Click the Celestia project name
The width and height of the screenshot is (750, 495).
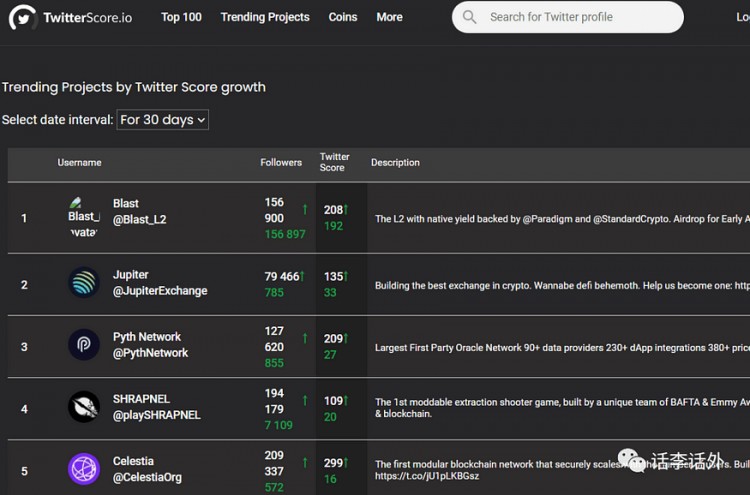click(x=133, y=461)
